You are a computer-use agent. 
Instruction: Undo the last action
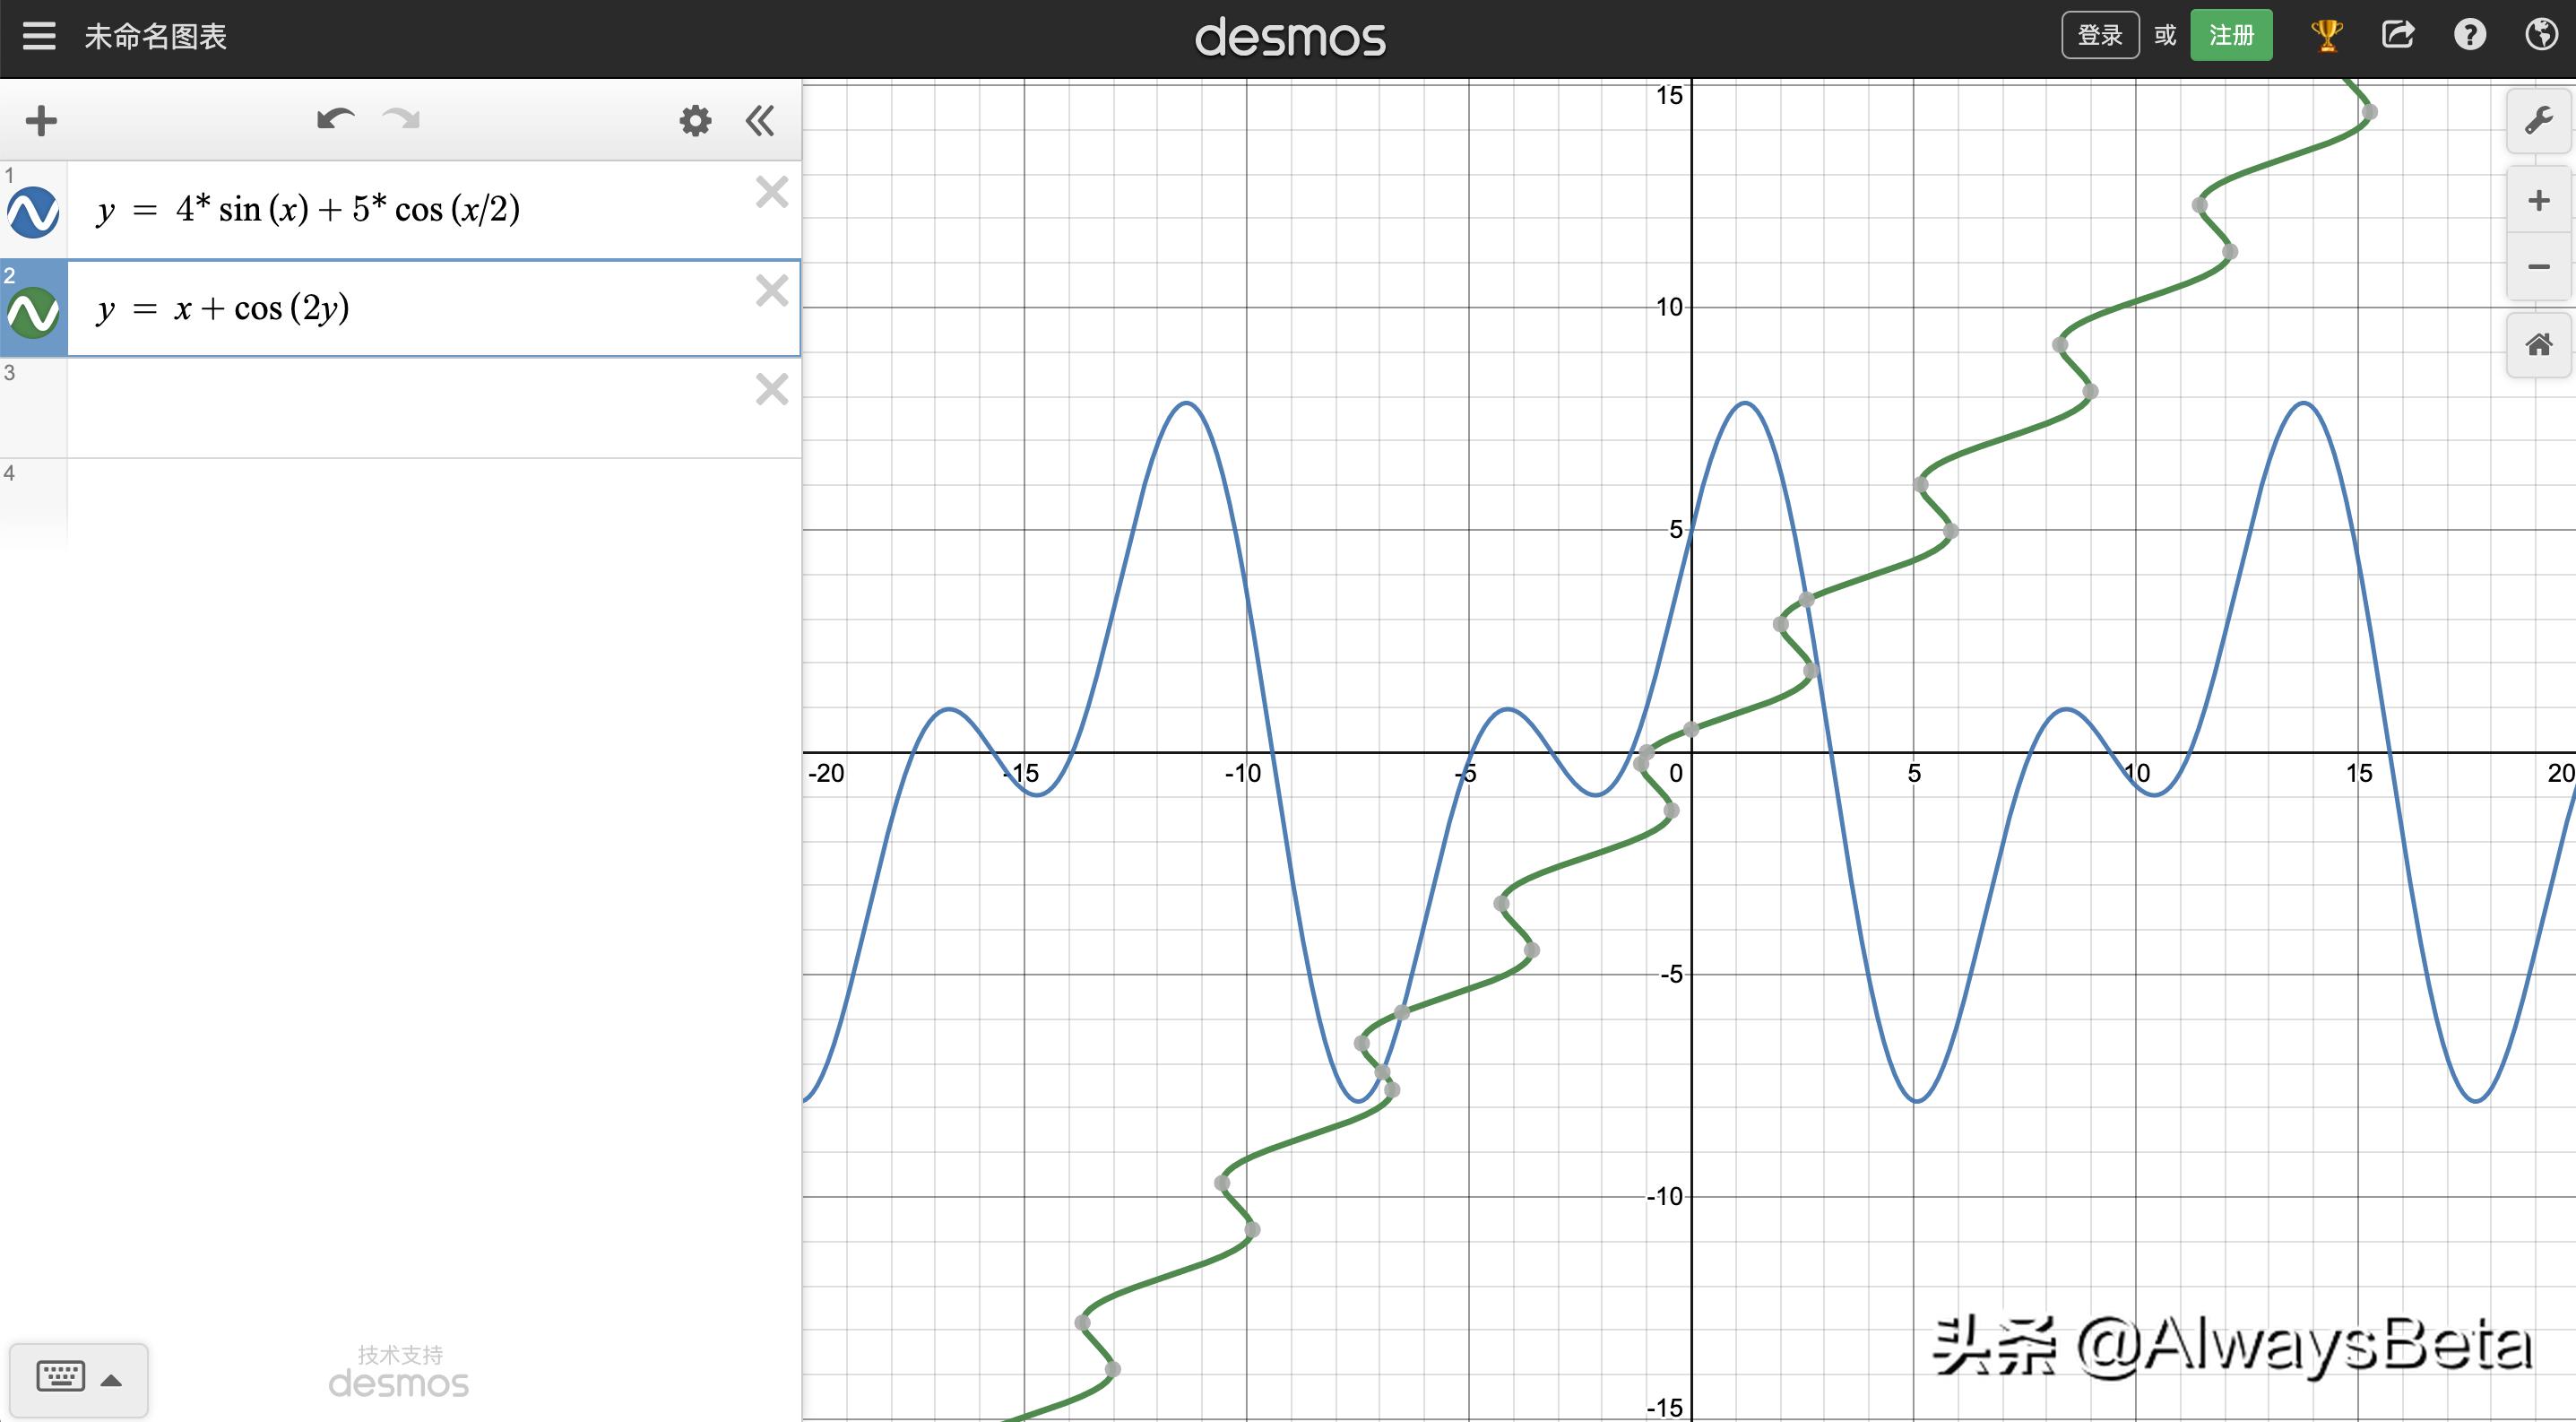point(335,120)
